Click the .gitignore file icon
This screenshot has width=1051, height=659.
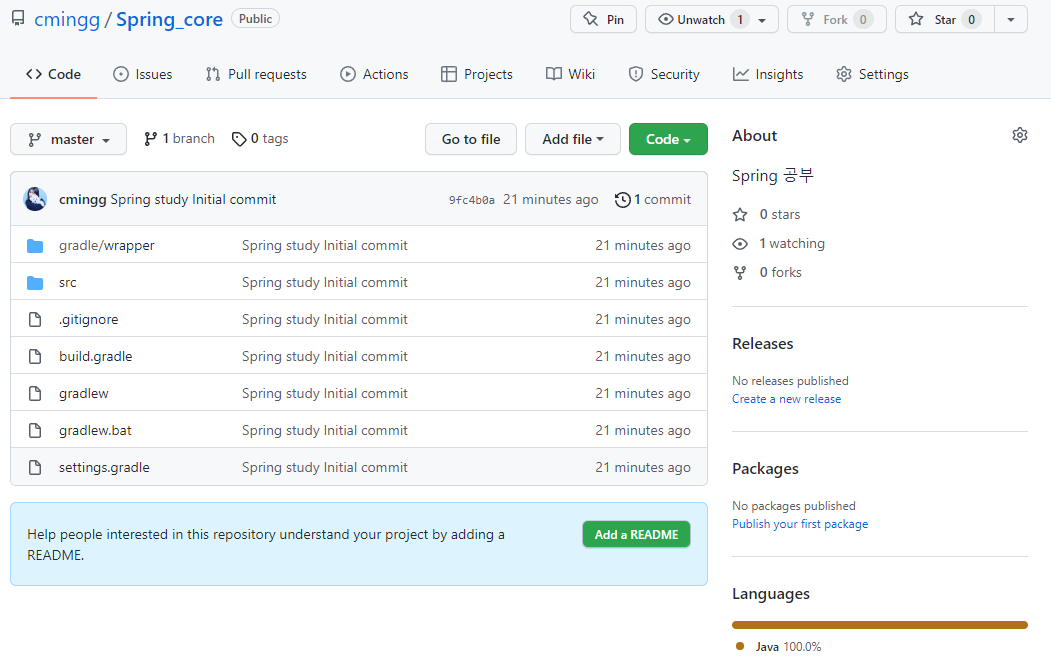pos(35,320)
